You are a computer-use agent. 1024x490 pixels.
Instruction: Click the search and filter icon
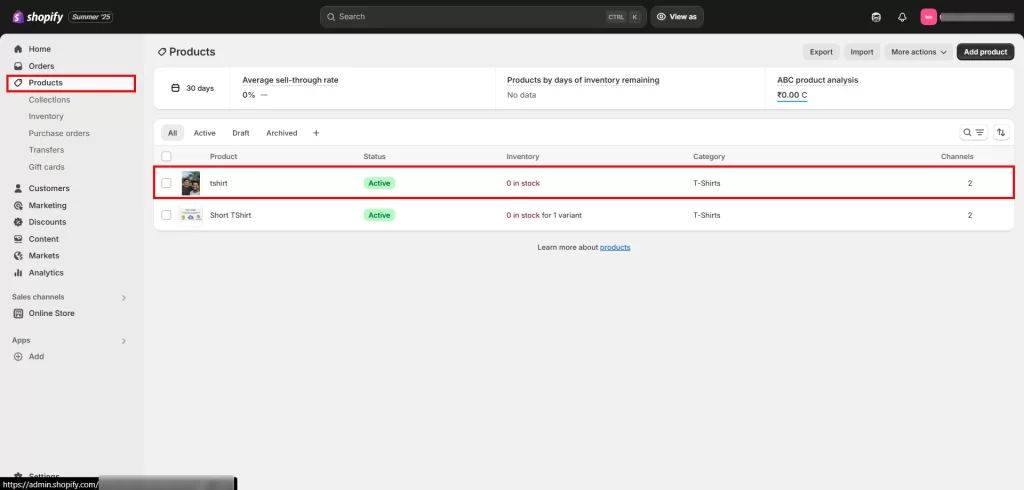pos(973,132)
